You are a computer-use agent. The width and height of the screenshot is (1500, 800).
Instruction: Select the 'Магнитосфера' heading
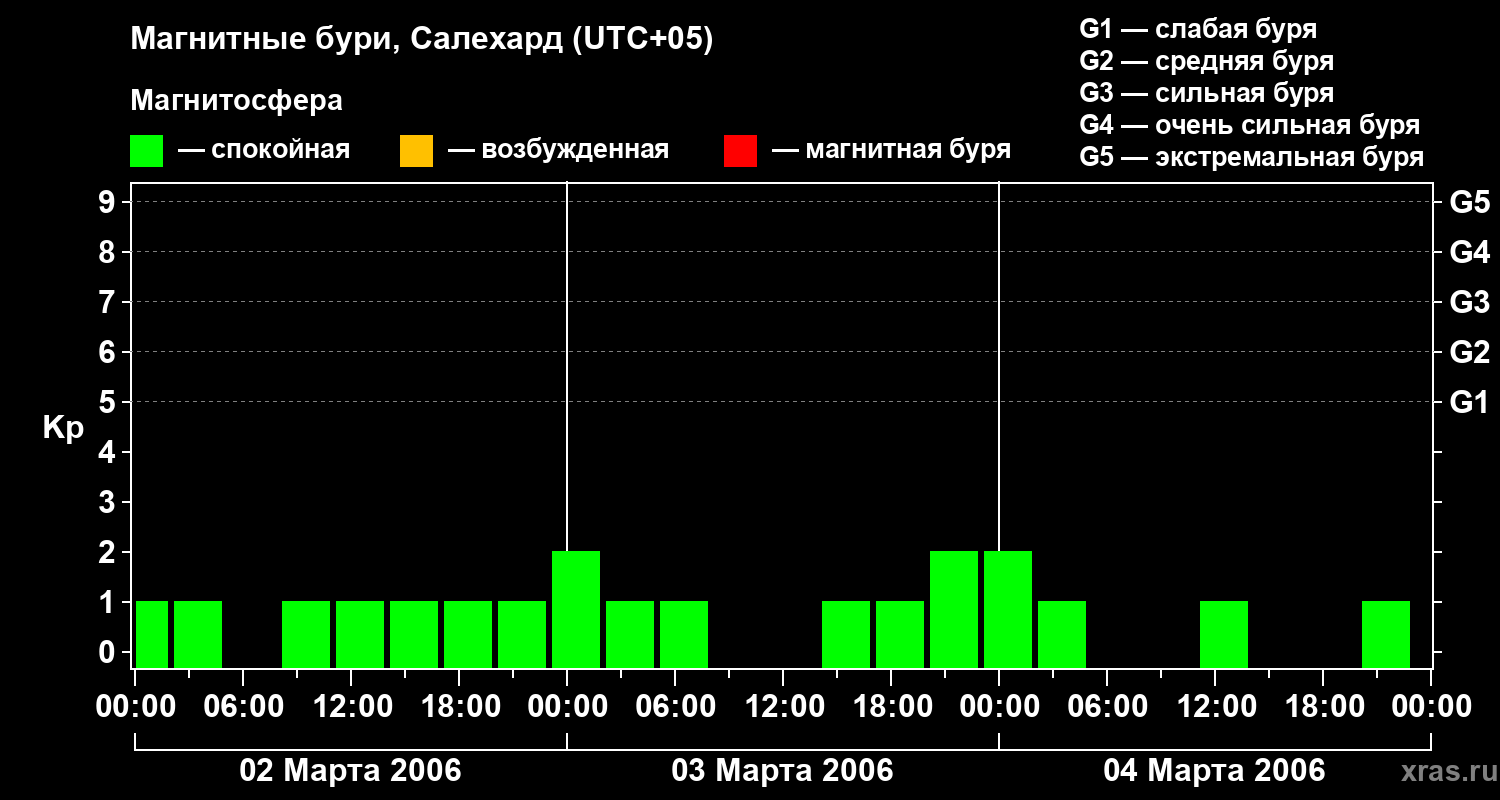pos(237,101)
